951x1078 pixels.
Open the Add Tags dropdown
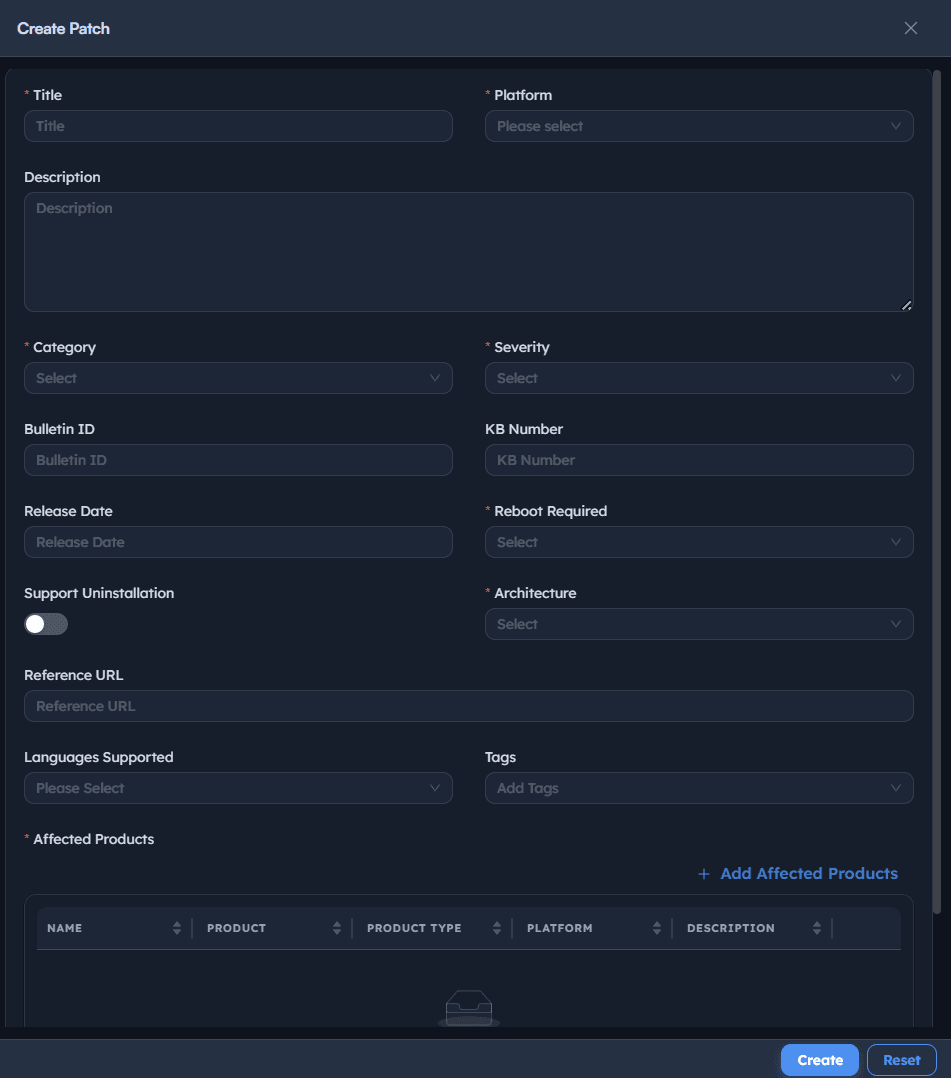tap(699, 788)
